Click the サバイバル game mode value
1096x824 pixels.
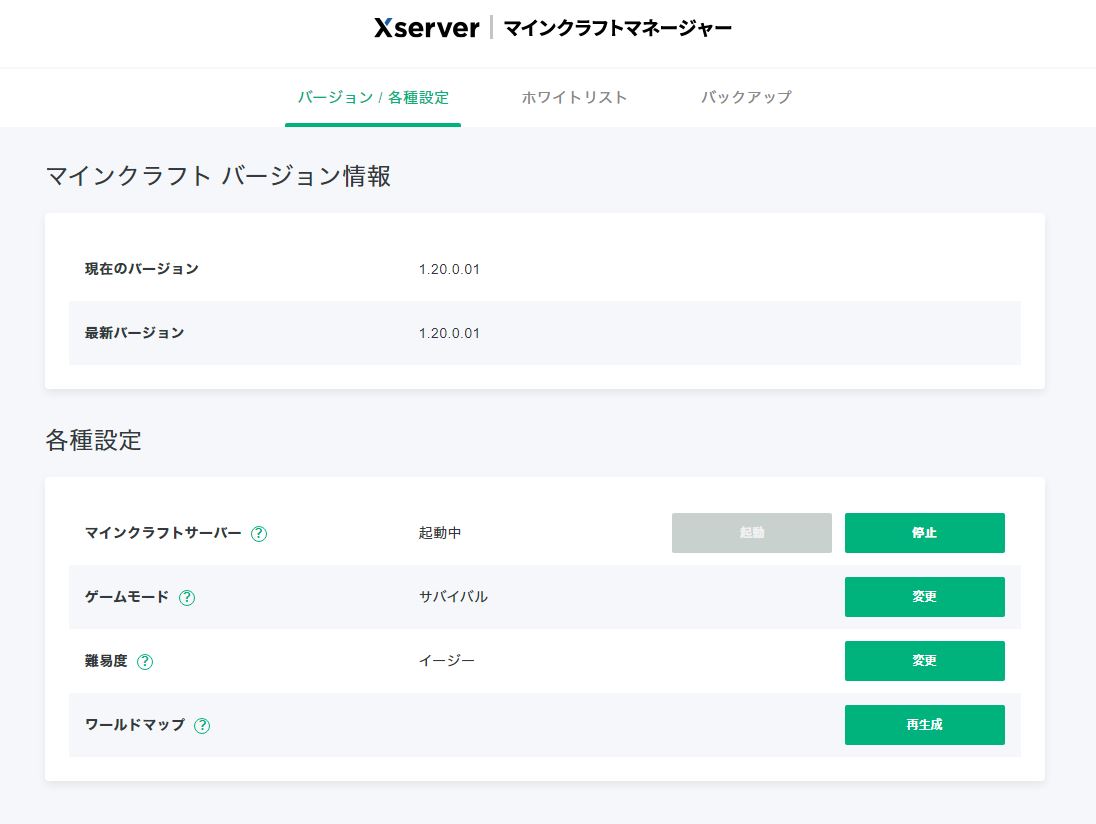453,597
